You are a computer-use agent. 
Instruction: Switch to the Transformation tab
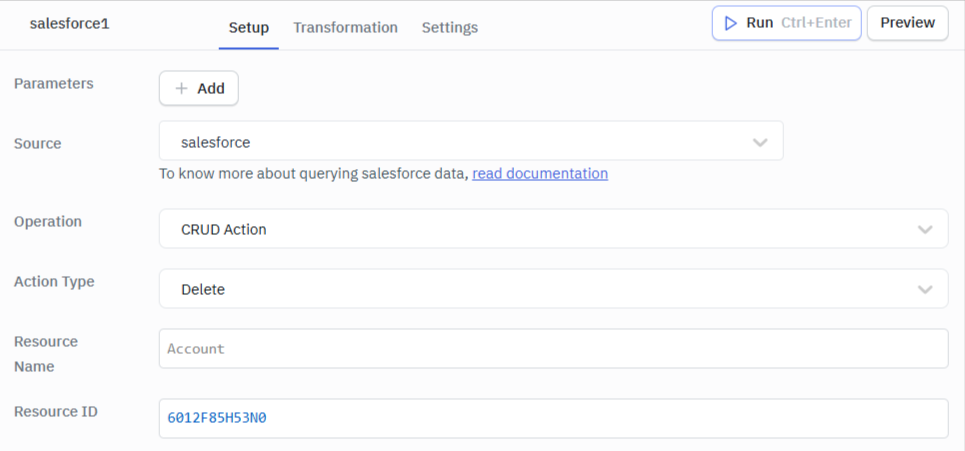(x=345, y=28)
